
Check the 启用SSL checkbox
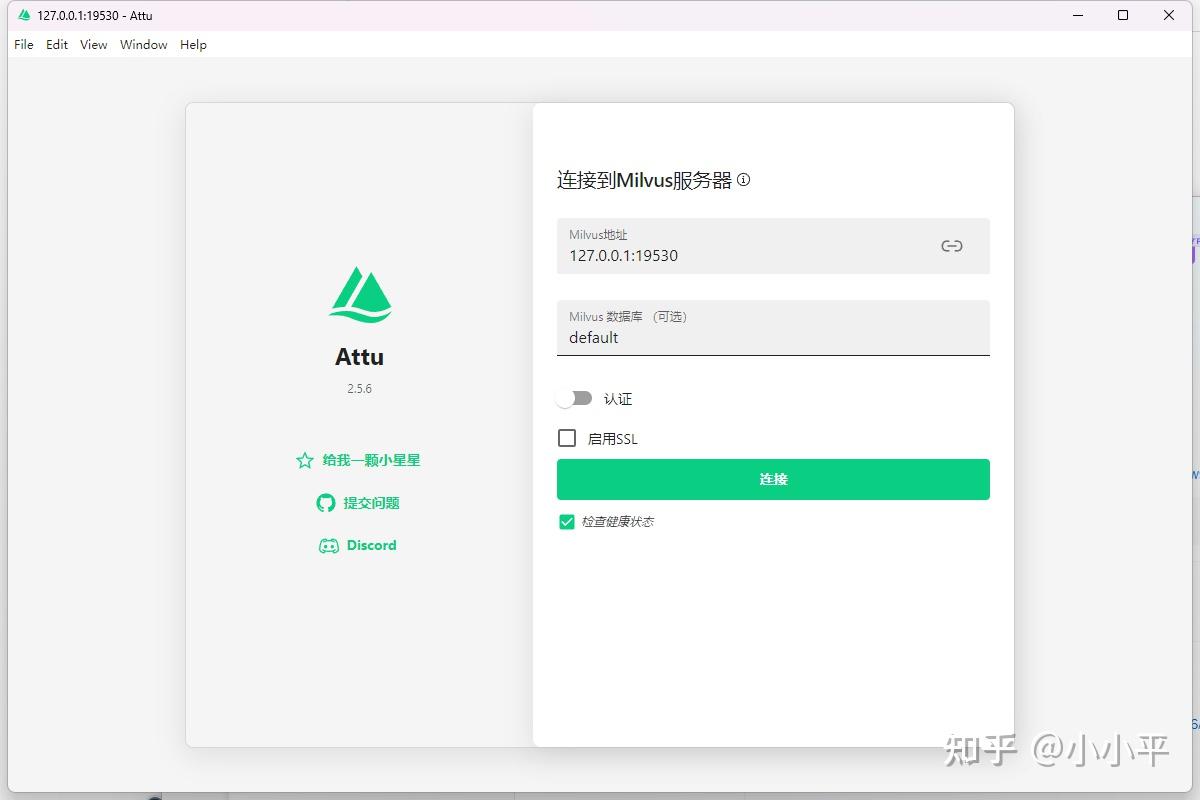pos(567,438)
